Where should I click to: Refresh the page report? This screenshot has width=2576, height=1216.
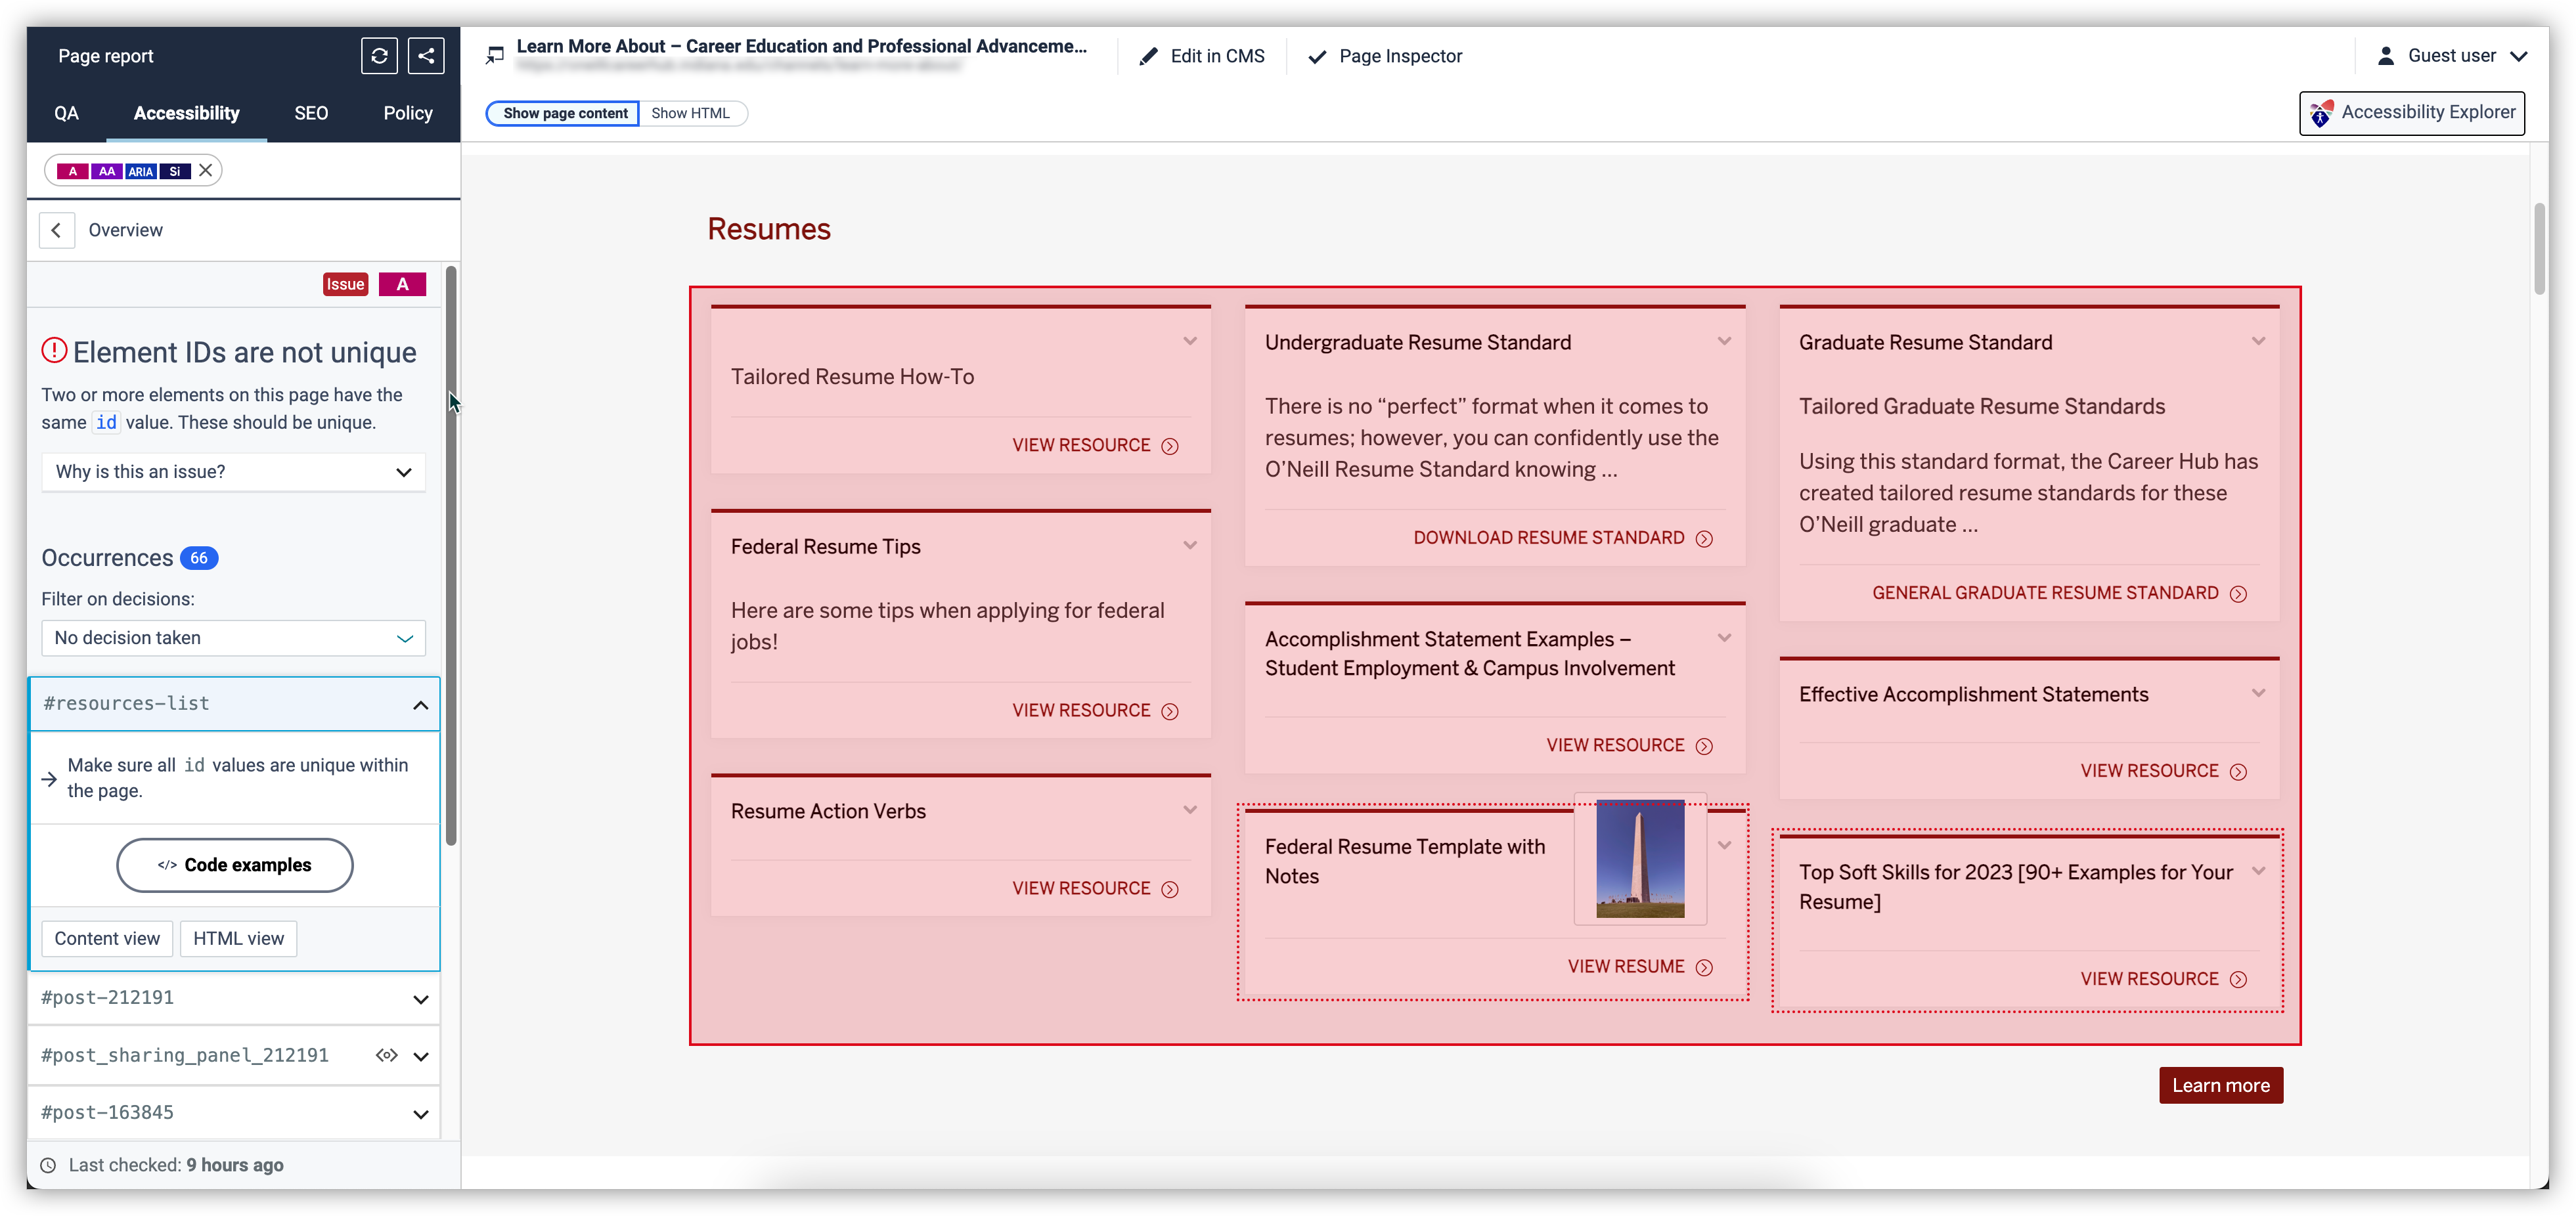(x=379, y=56)
